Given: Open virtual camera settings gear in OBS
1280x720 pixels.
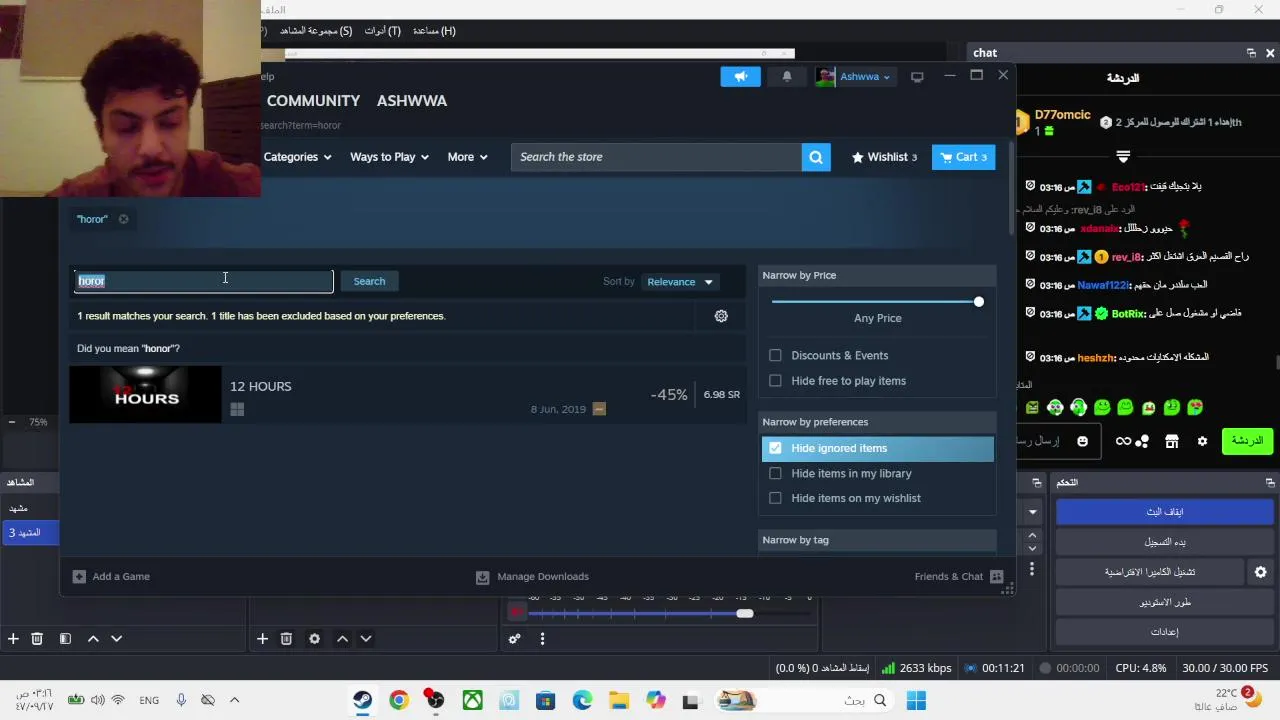Looking at the screenshot, I should tap(1260, 572).
